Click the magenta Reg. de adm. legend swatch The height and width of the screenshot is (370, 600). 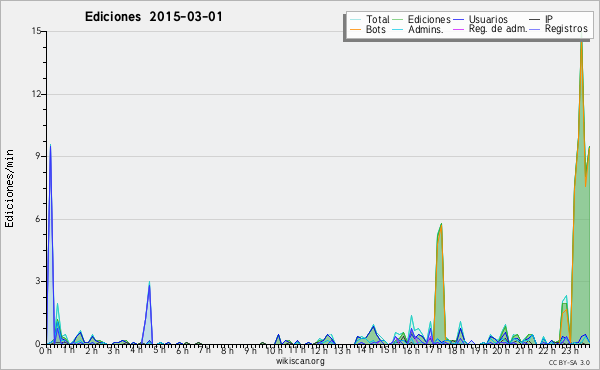pyautogui.click(x=458, y=29)
